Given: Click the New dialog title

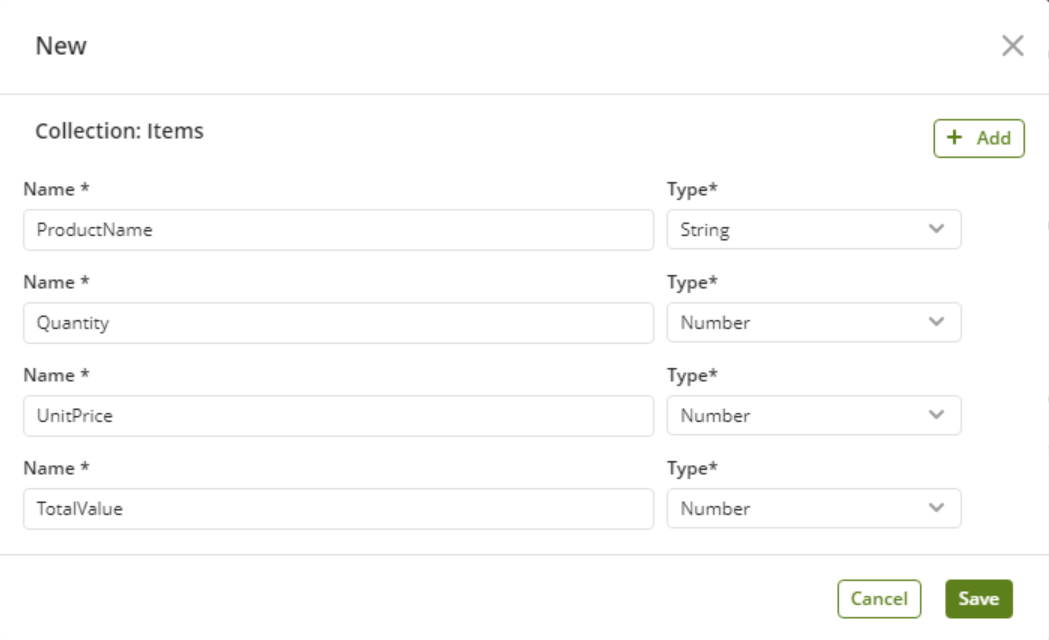Looking at the screenshot, I should click(x=61, y=46).
